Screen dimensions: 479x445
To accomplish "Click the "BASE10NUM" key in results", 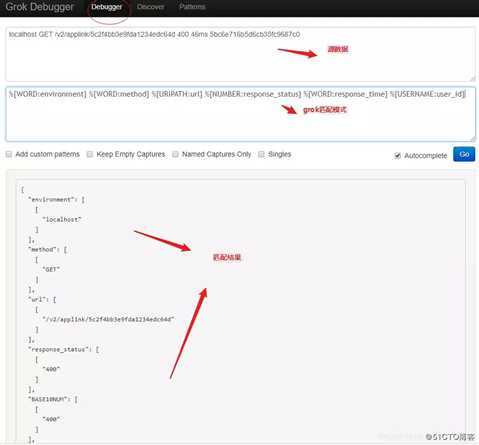I will coord(49,399).
